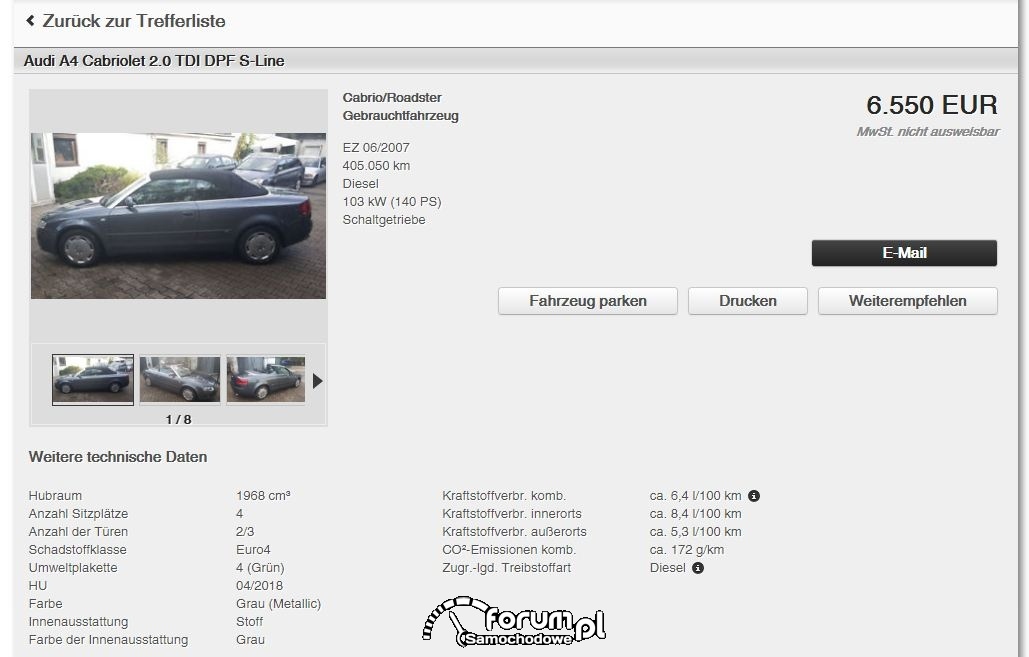This screenshot has height=657, width=1029.
Task: Click the HU value 04/2018
Action: pyautogui.click(x=259, y=585)
